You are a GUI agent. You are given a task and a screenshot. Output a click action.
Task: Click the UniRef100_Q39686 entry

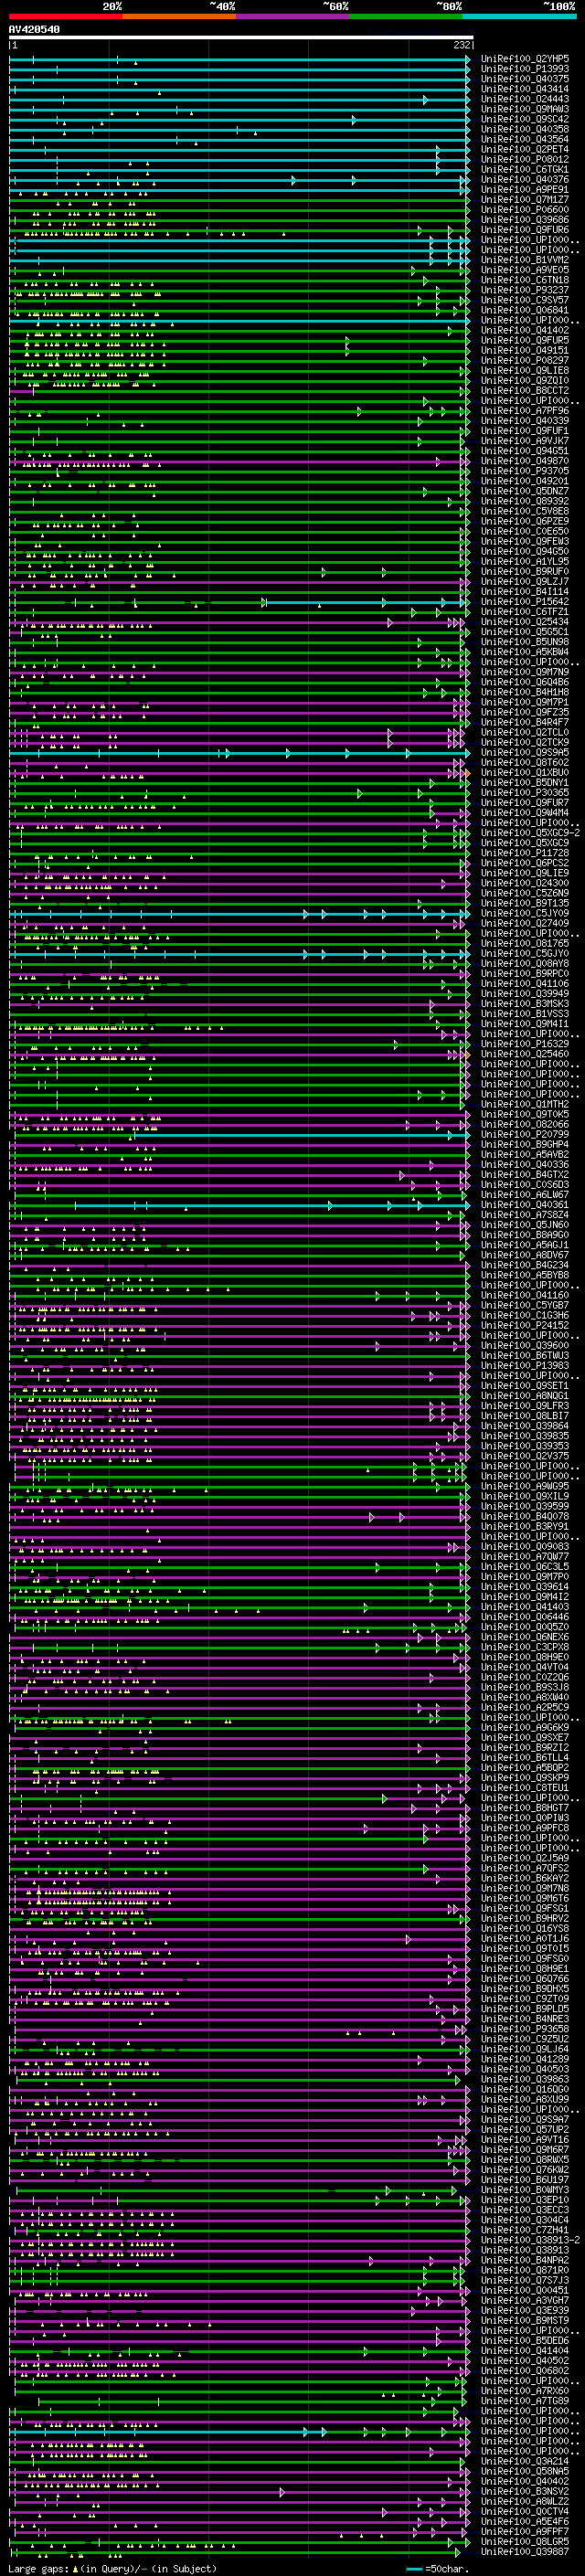pyautogui.click(x=525, y=220)
